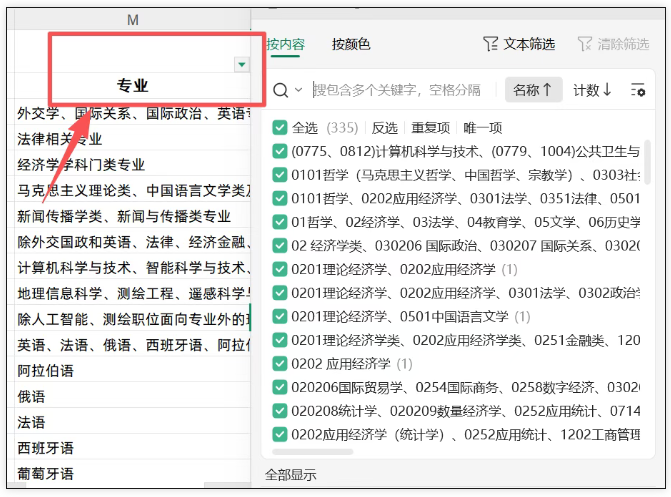Click the 清除筛选 clear filter icon

(x=585, y=44)
